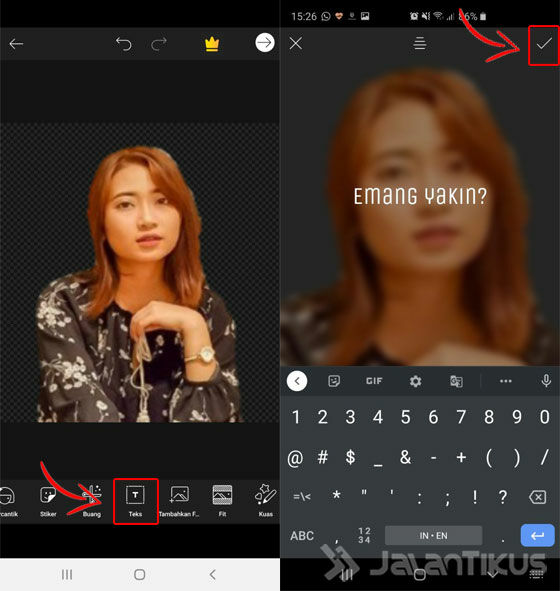Screen dimensions: 560x591
Task: Tap the home button in left navigation bar
Action: click(140, 575)
